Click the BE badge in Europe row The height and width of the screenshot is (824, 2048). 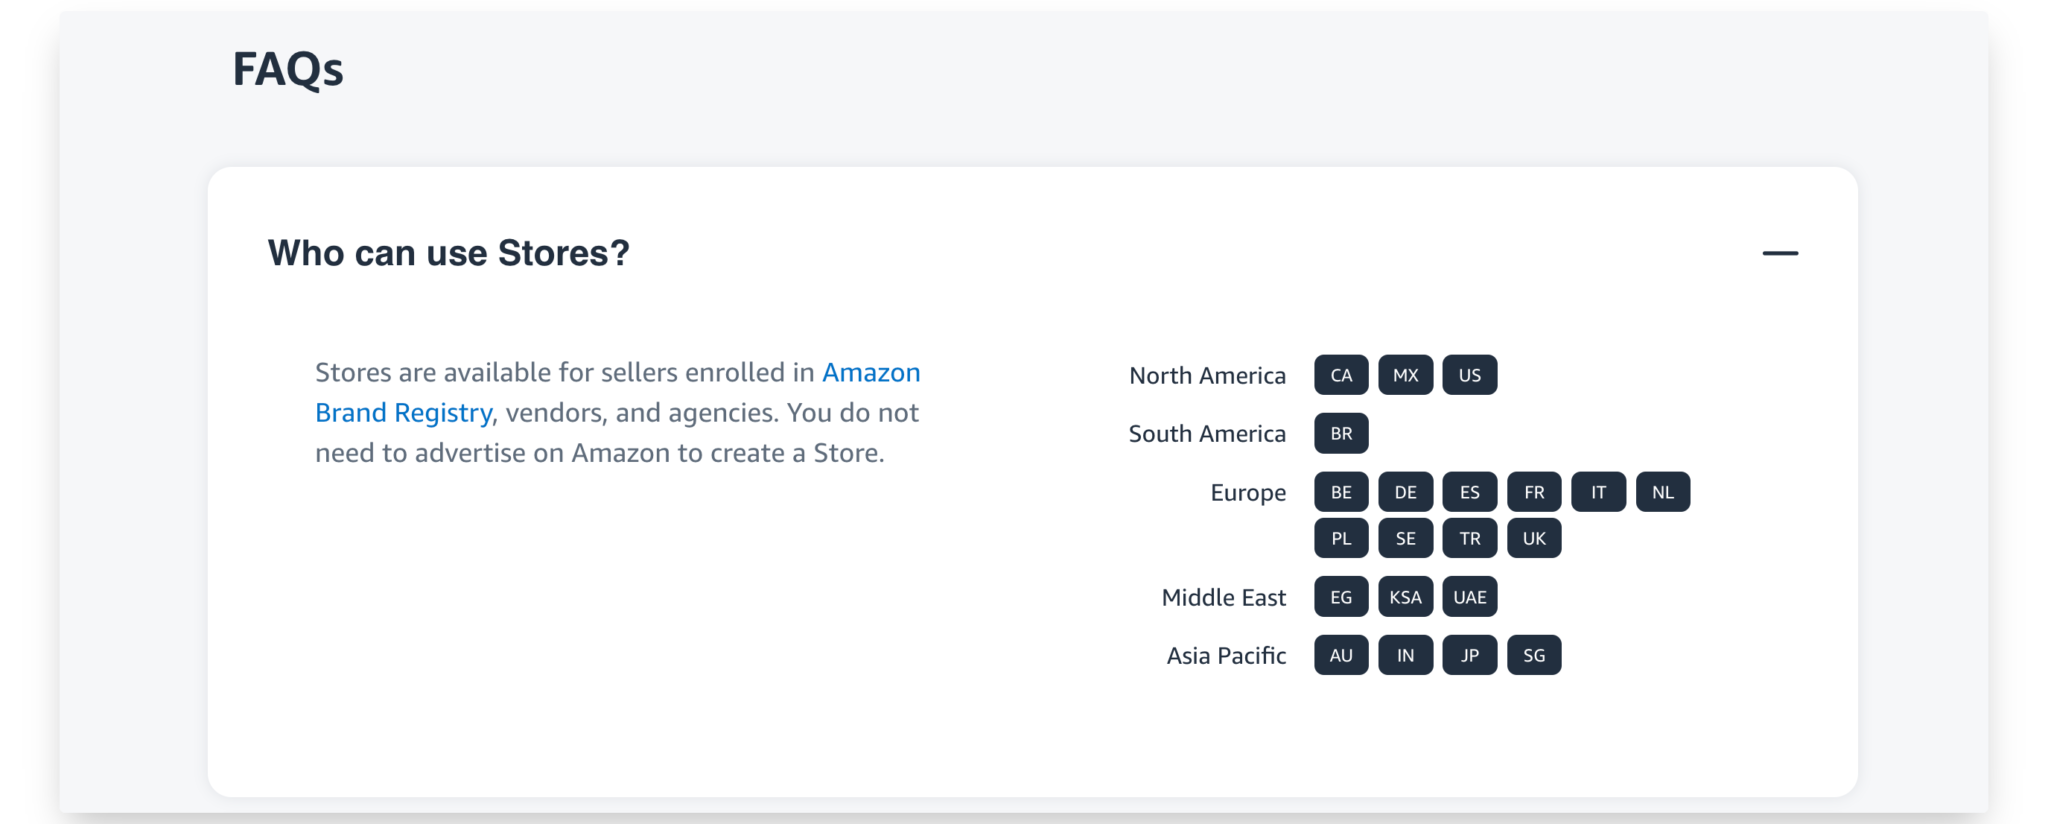tap(1340, 491)
